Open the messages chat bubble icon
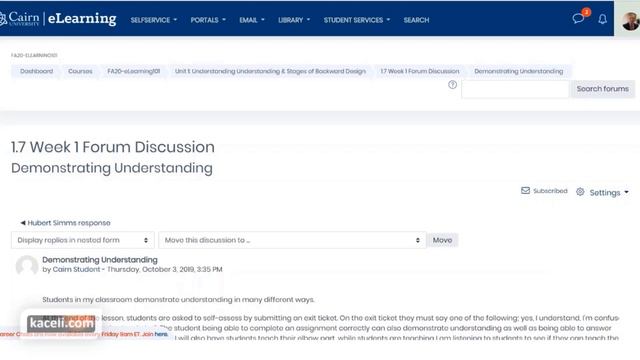The image size is (640, 360). pos(578,19)
